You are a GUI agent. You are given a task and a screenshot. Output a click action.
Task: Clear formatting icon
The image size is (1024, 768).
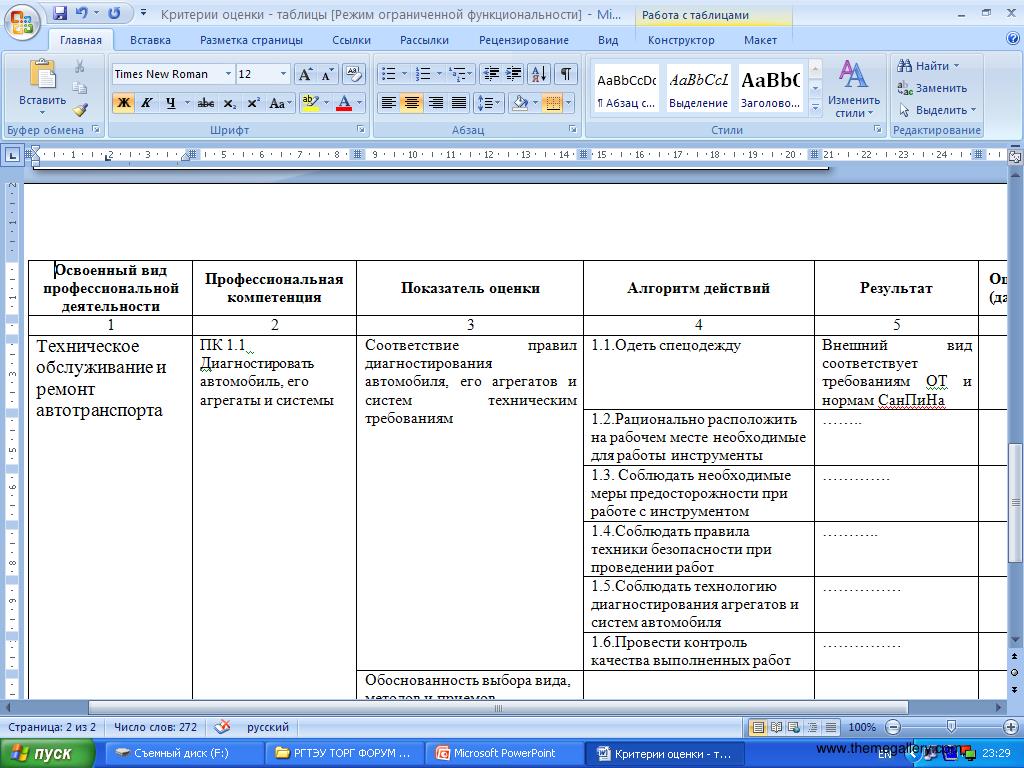pos(353,74)
